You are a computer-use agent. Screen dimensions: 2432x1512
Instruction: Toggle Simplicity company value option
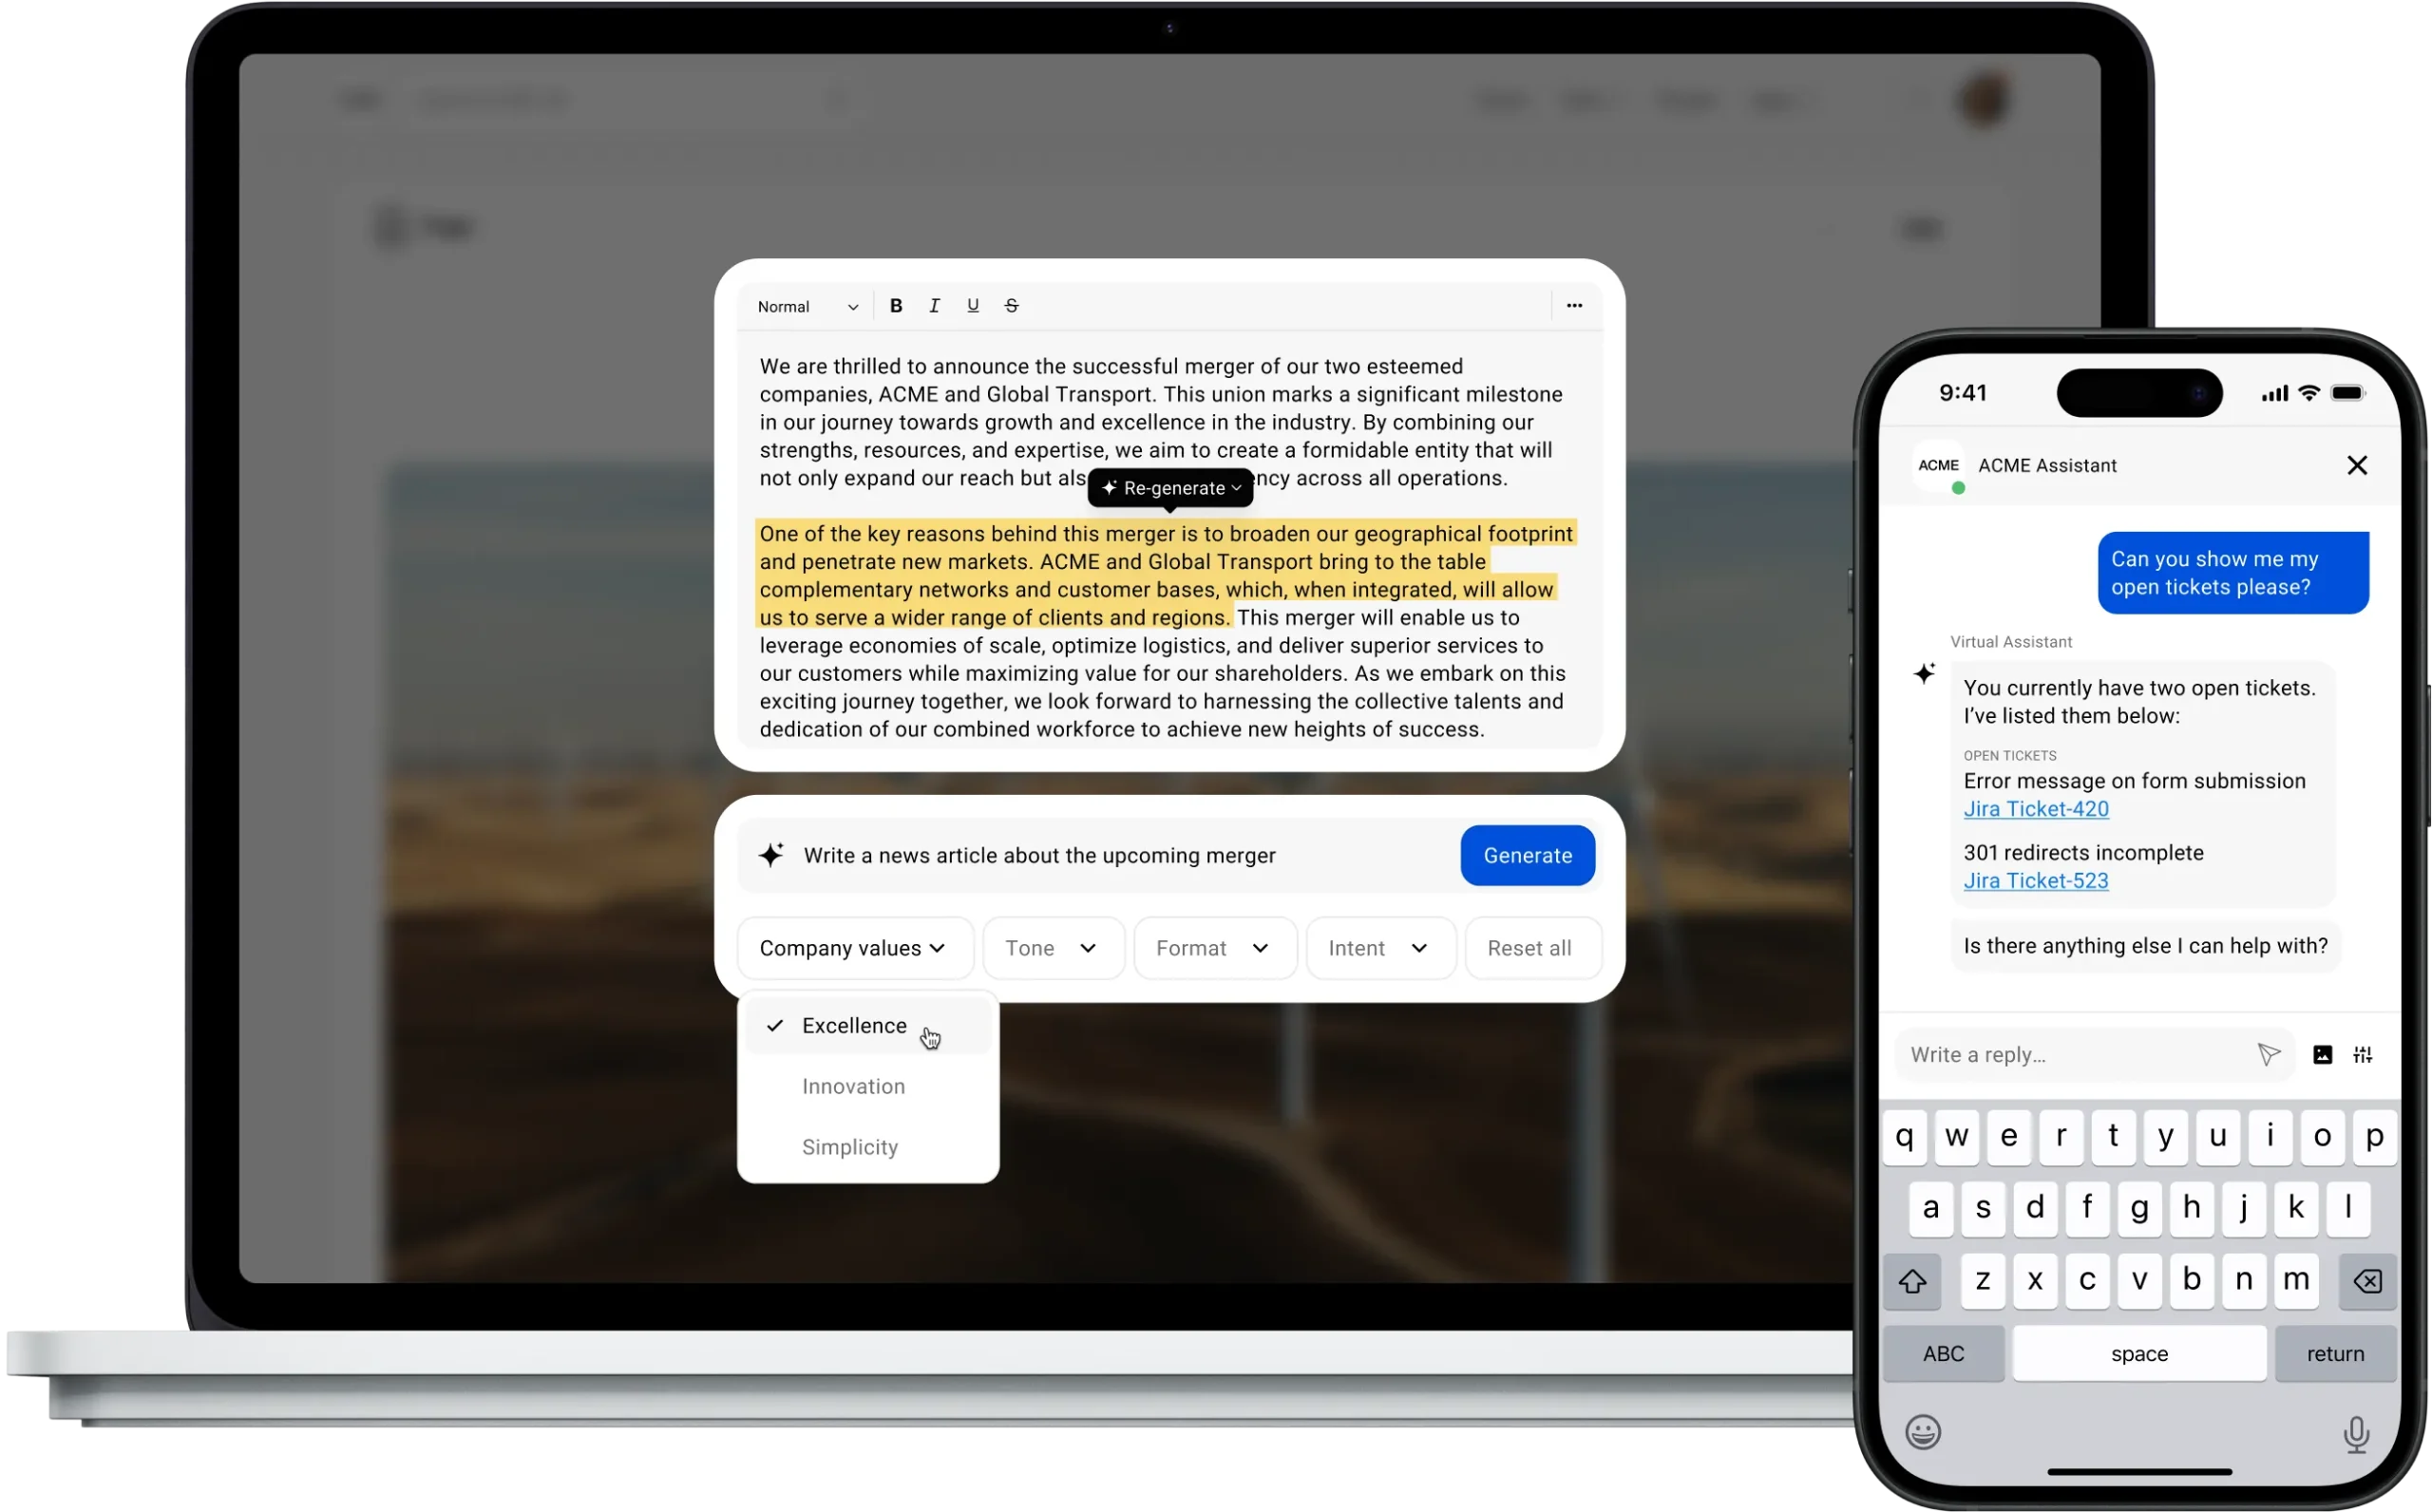tap(850, 1144)
